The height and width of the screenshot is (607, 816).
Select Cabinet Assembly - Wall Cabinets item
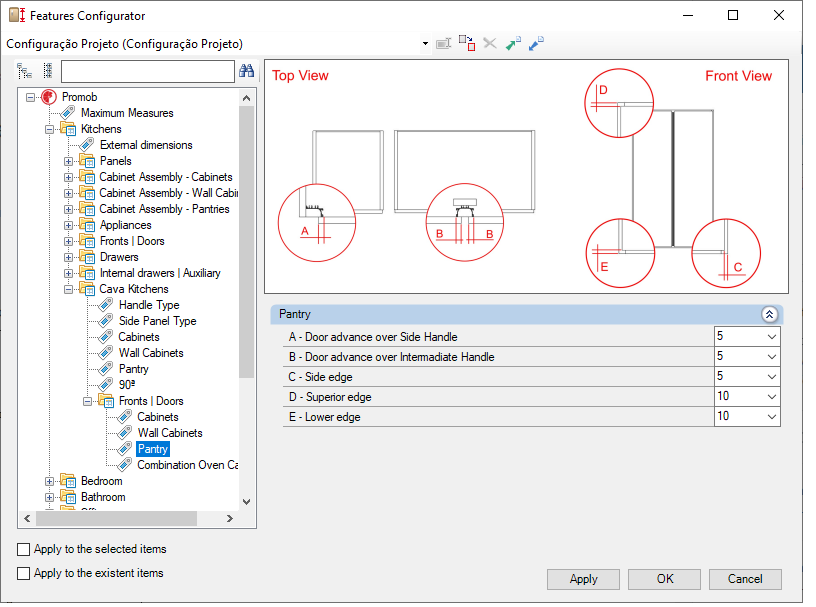pos(169,193)
